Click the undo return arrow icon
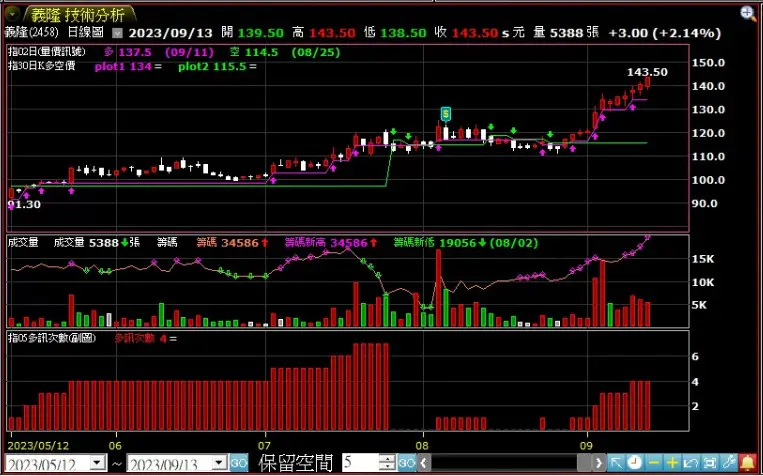The image size is (763, 476). (691, 462)
